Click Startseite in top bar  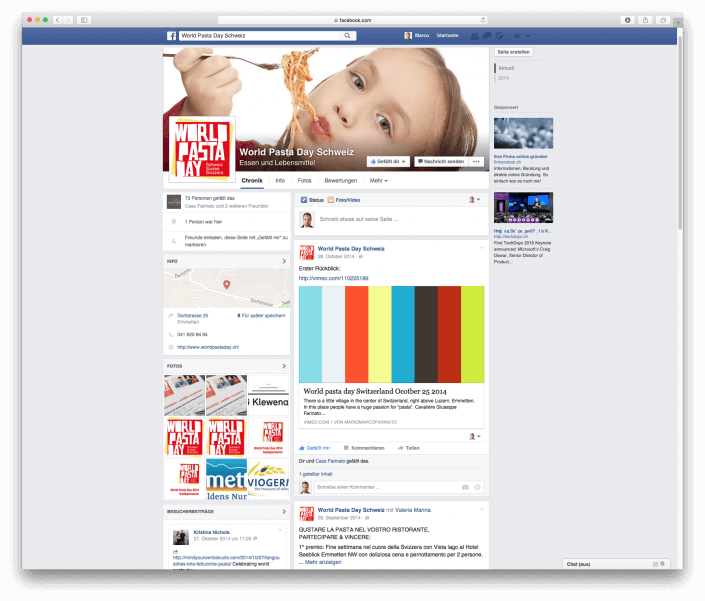[447, 36]
